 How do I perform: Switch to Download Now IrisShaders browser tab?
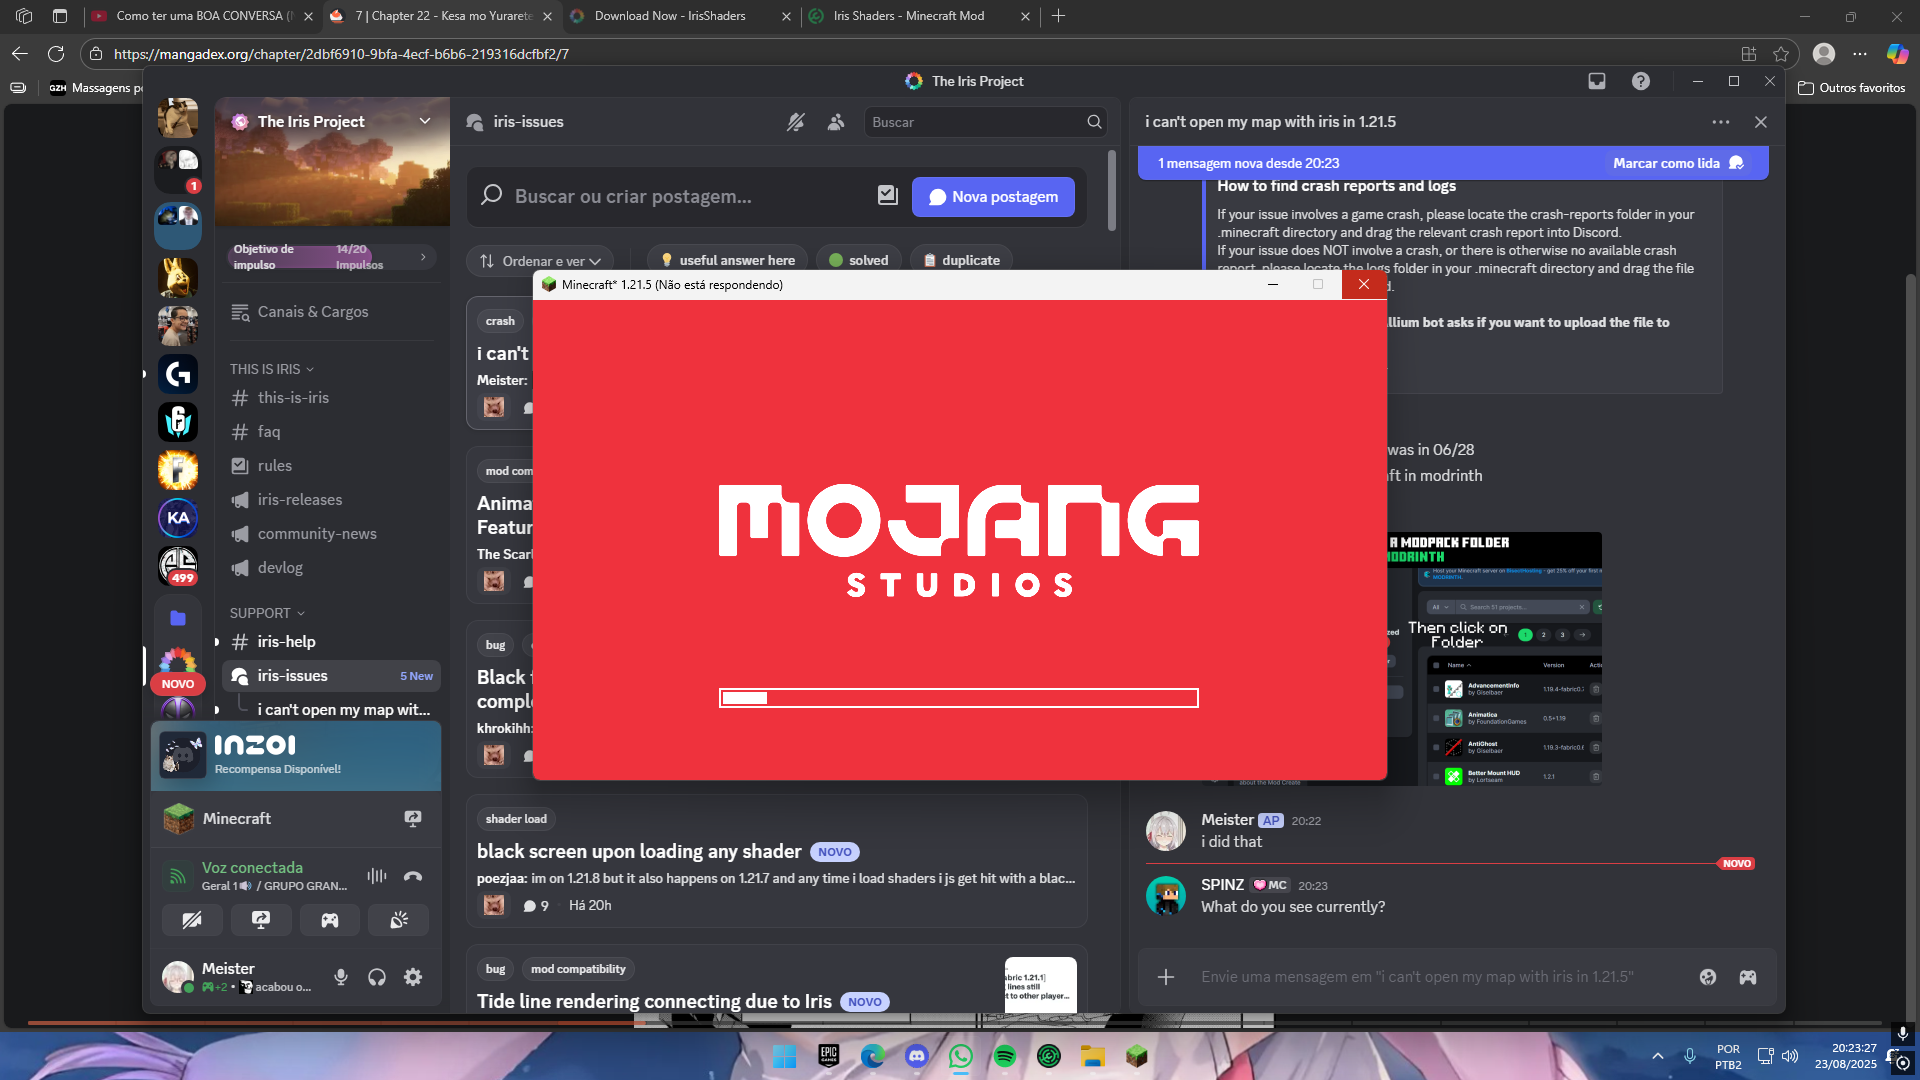coord(670,16)
